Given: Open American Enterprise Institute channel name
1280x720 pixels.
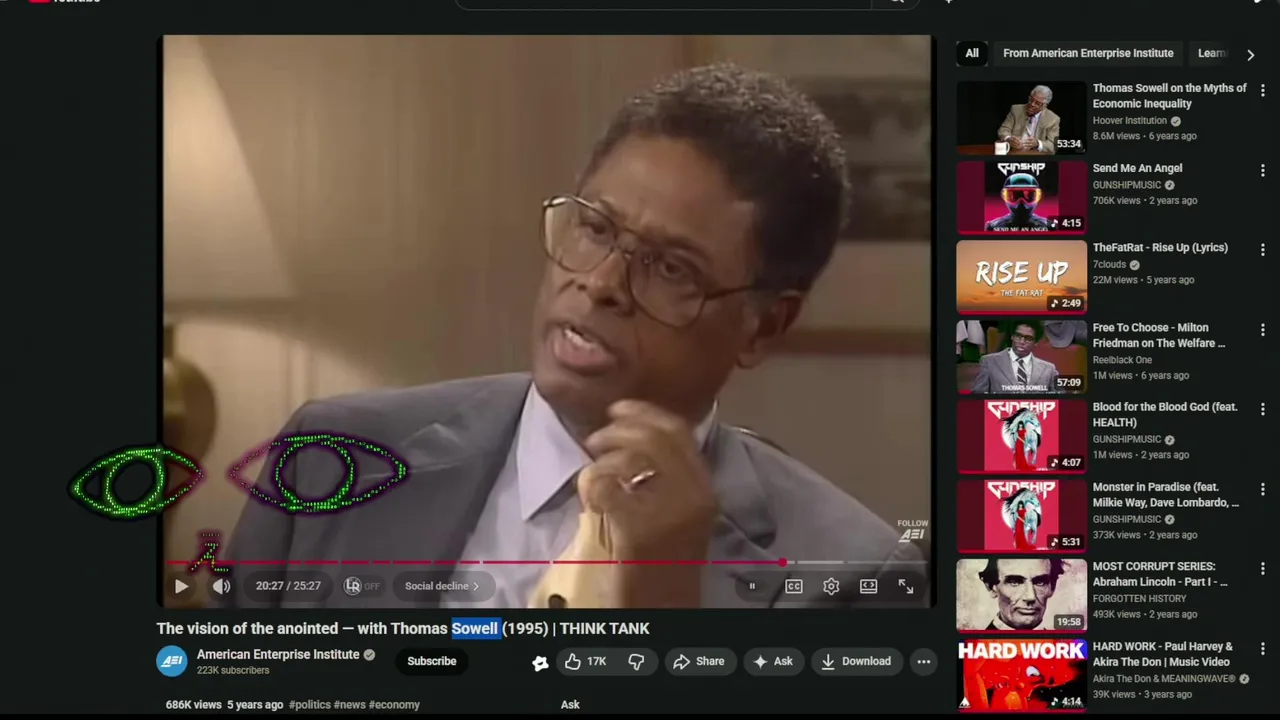Looking at the screenshot, I should tap(278, 654).
